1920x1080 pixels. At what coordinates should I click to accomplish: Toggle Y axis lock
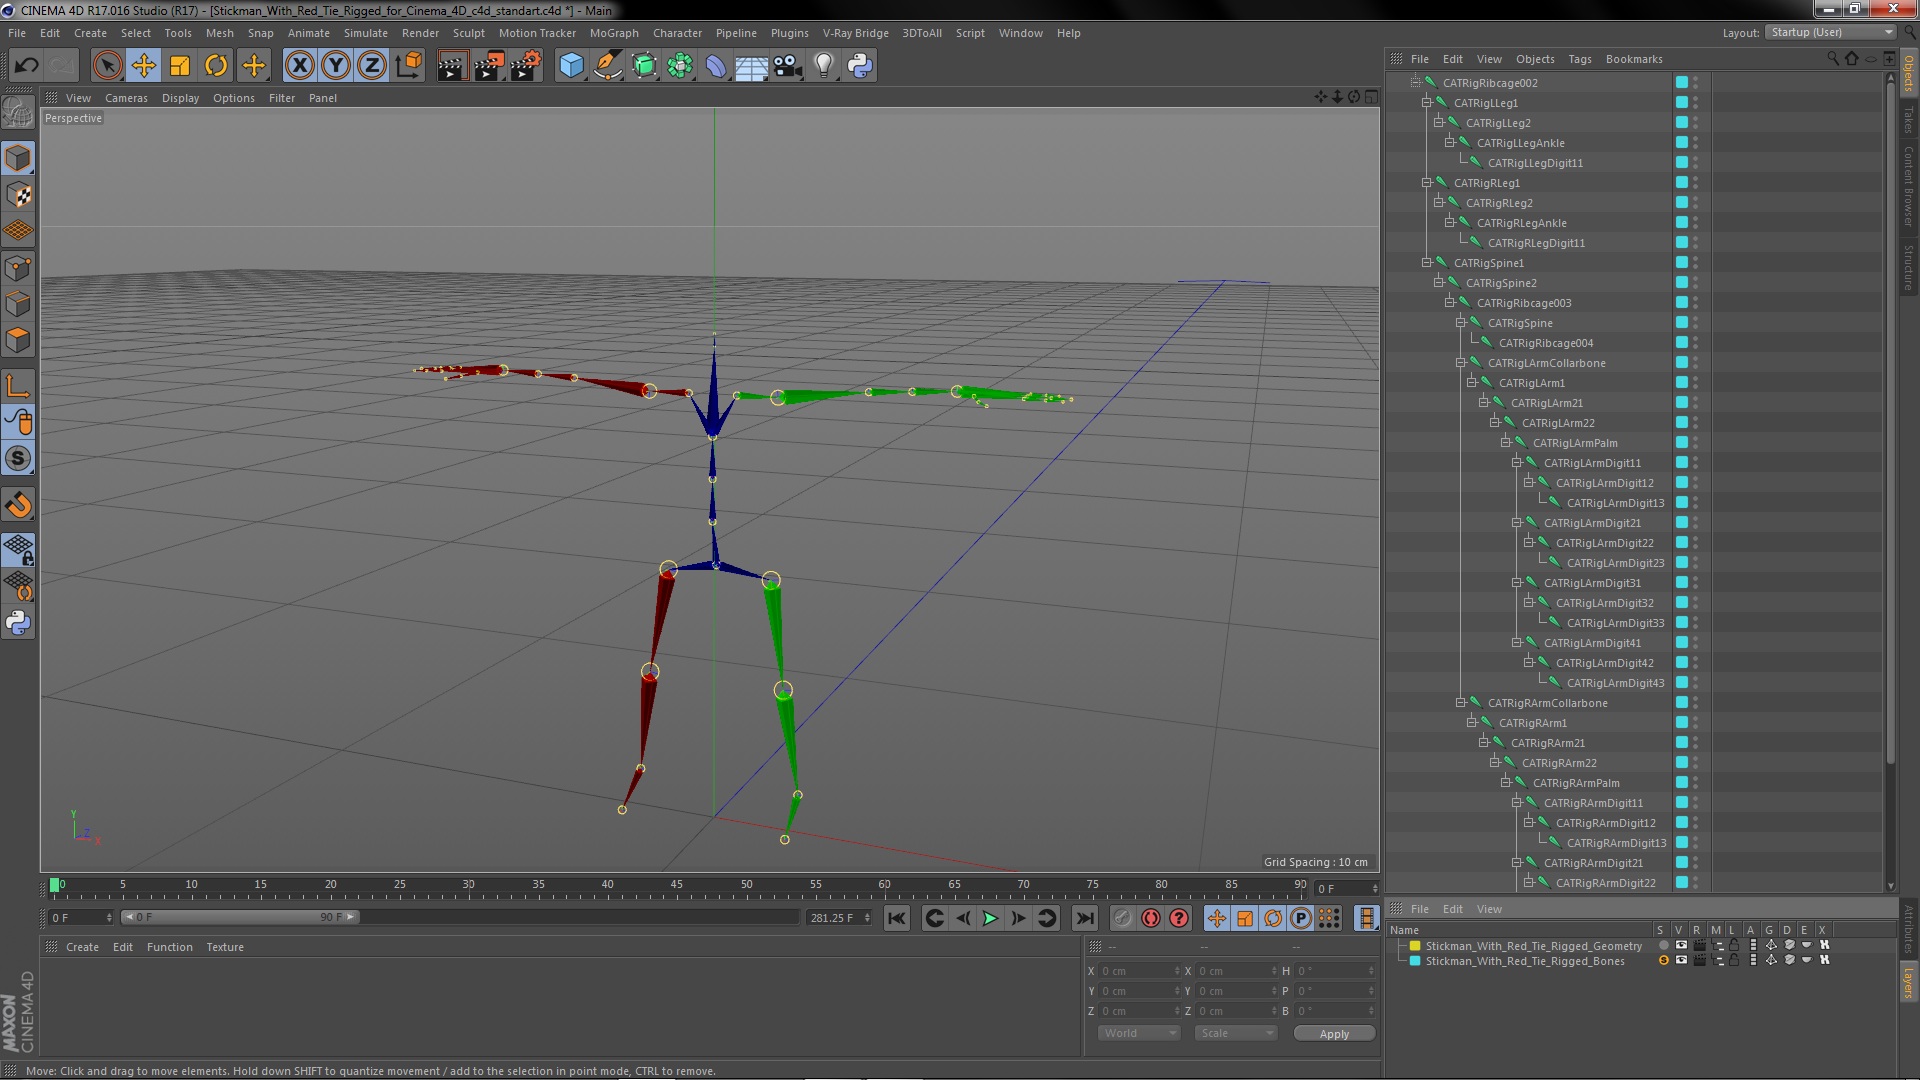point(336,66)
